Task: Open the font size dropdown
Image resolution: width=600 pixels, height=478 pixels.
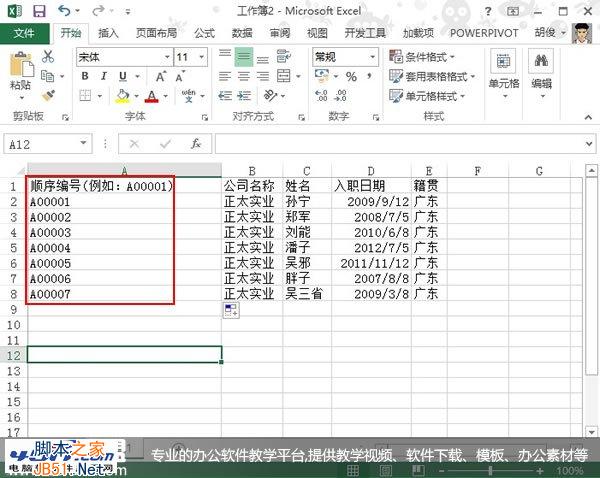Action: pyautogui.click(x=201, y=57)
